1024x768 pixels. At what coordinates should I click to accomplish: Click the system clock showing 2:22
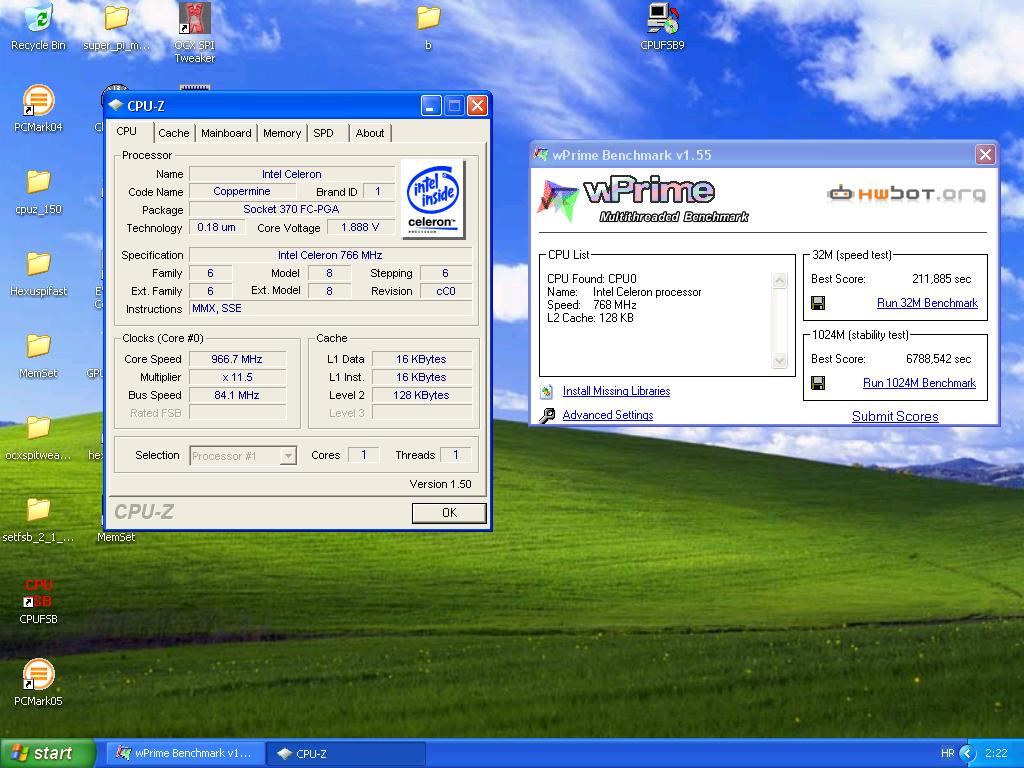996,753
